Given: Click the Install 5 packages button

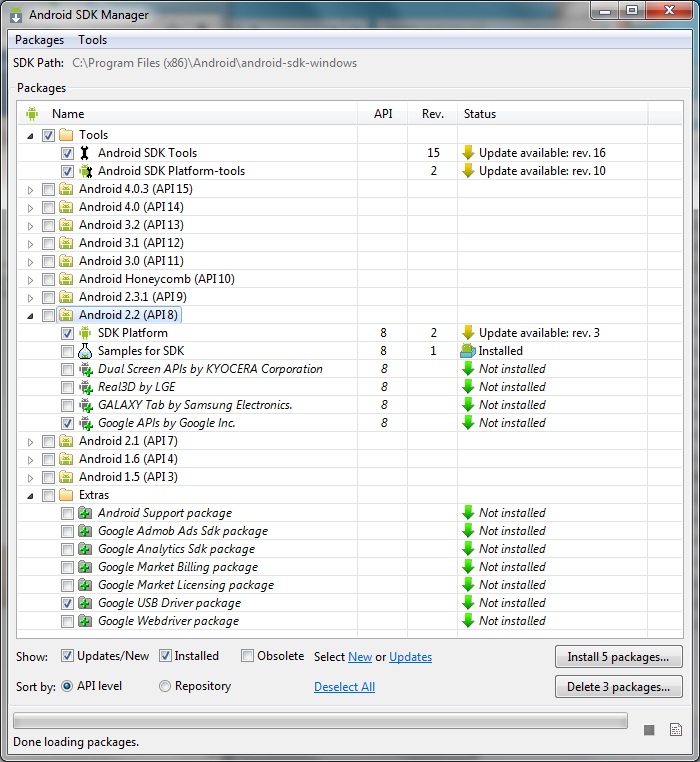Looking at the screenshot, I should (618, 657).
